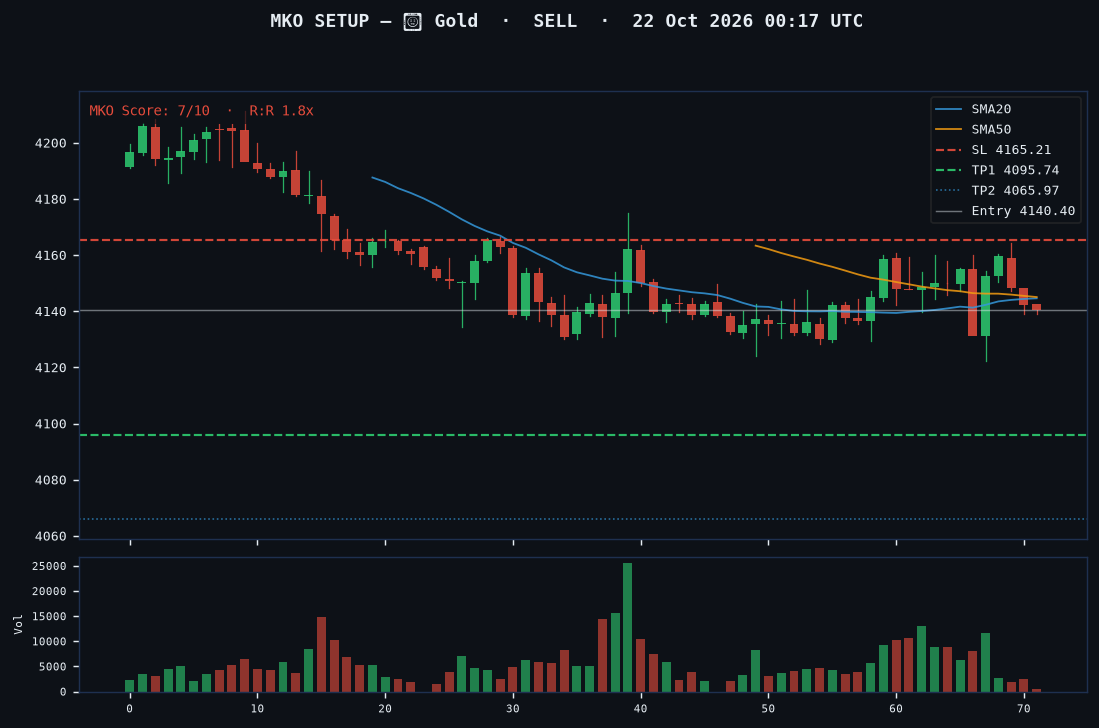Click the 4060 price axis label

pyautogui.click(x=50, y=537)
